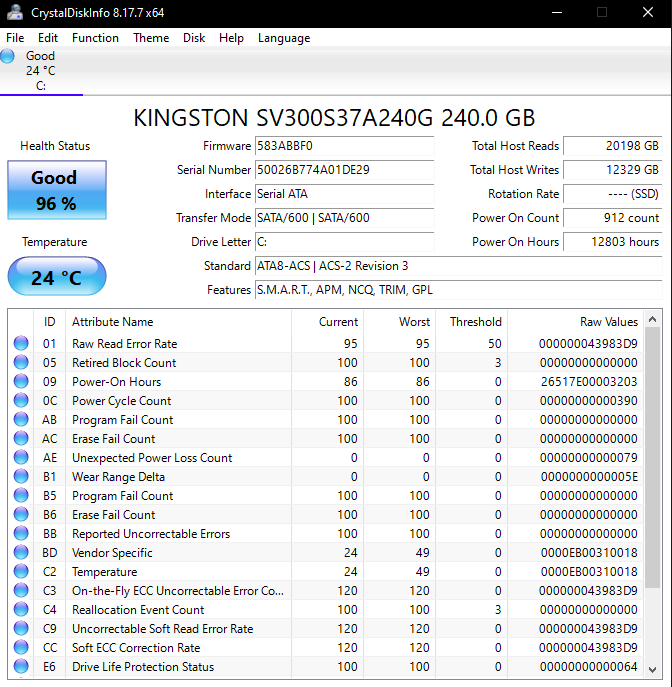Click the AB Program Fail Count status orb
The height and width of the screenshot is (687, 672).
[21, 419]
